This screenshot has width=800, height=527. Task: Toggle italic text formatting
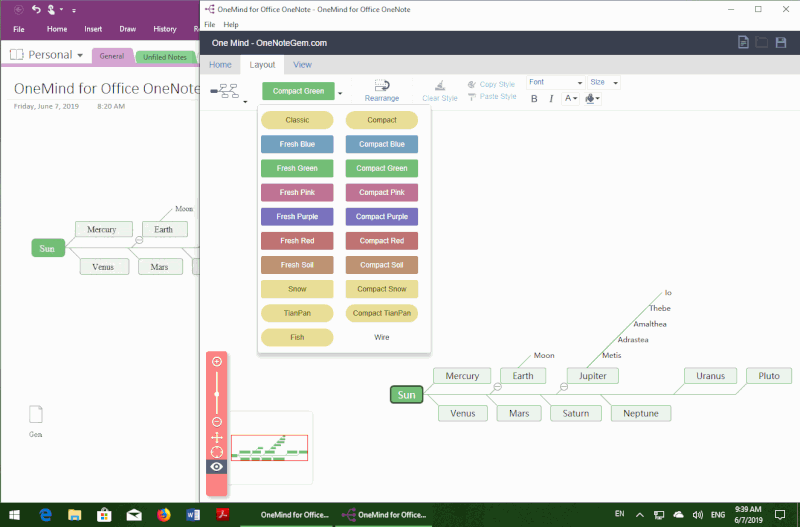coord(551,98)
